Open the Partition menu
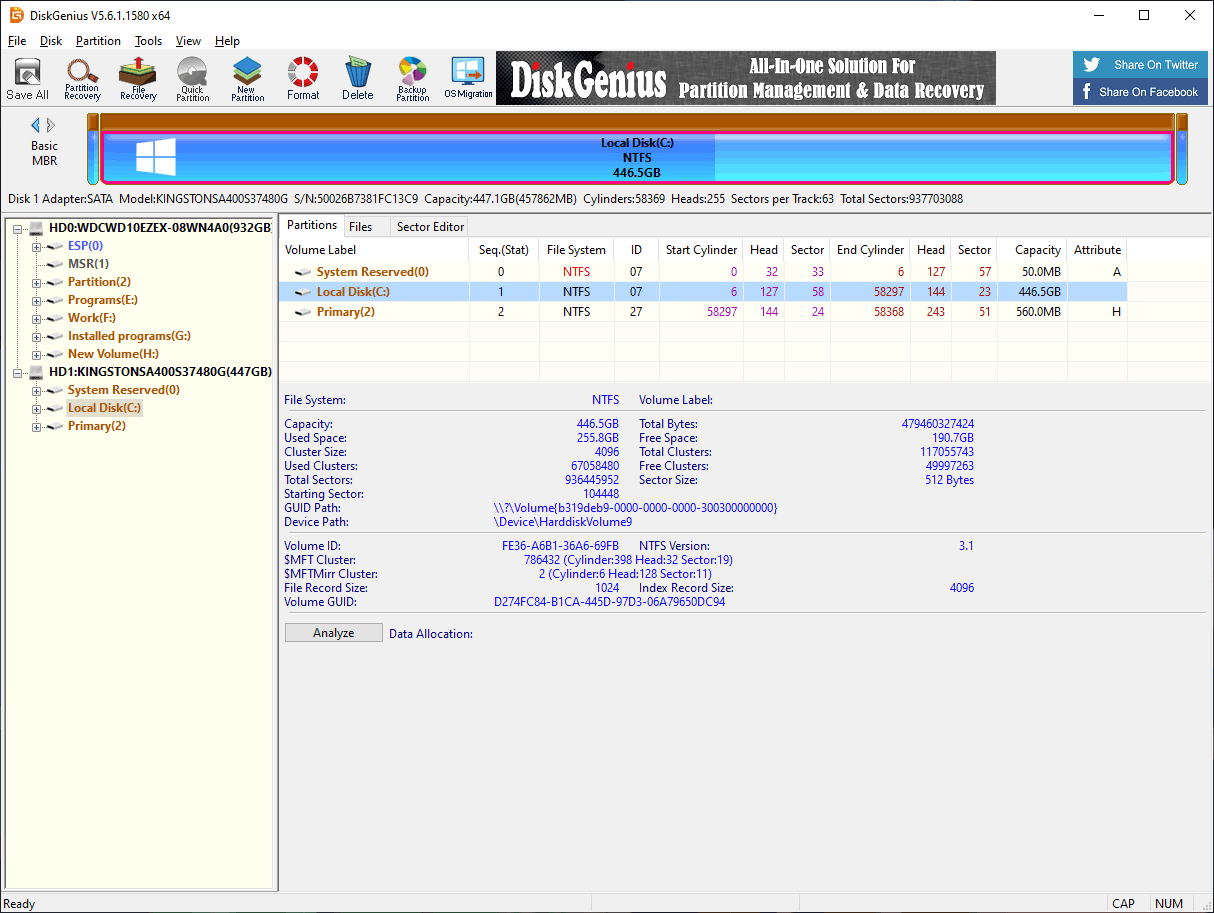The width and height of the screenshot is (1214, 913). point(98,41)
